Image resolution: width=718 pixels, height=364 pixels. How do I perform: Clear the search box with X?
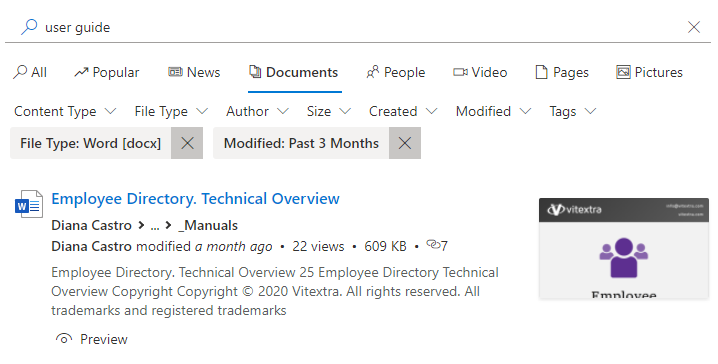pos(694,27)
